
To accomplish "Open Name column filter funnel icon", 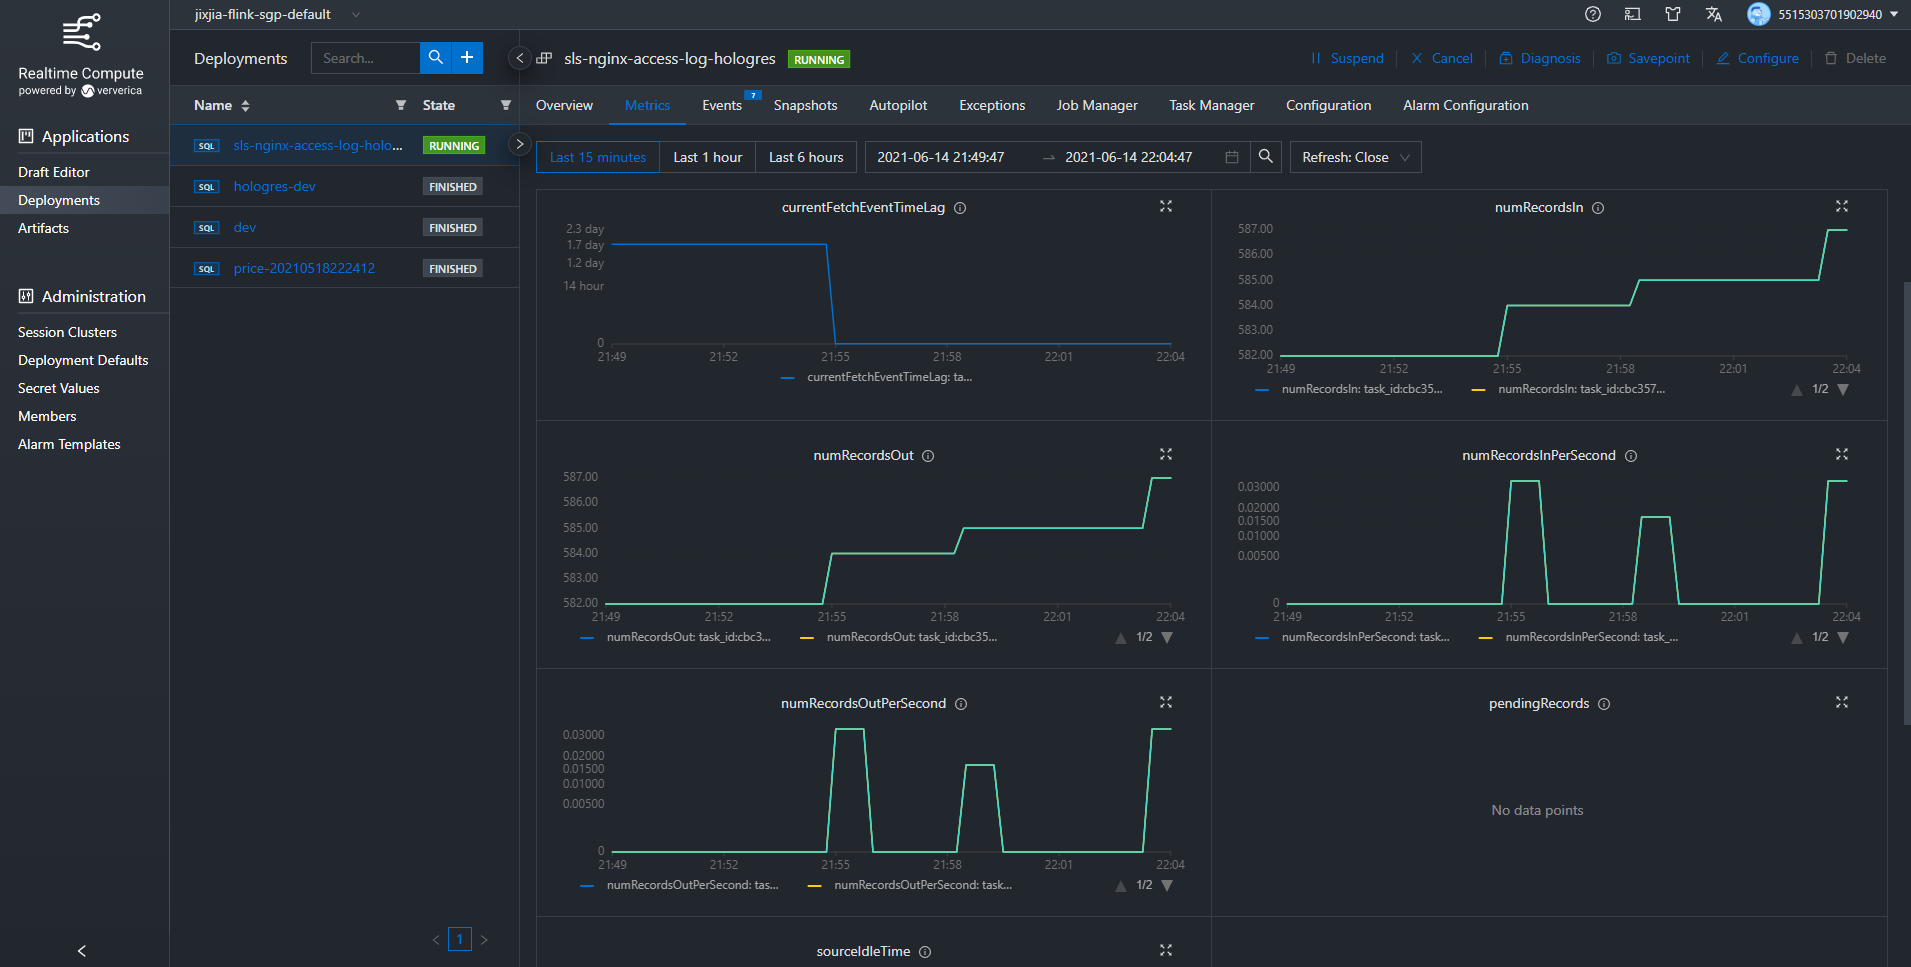I will click(400, 105).
